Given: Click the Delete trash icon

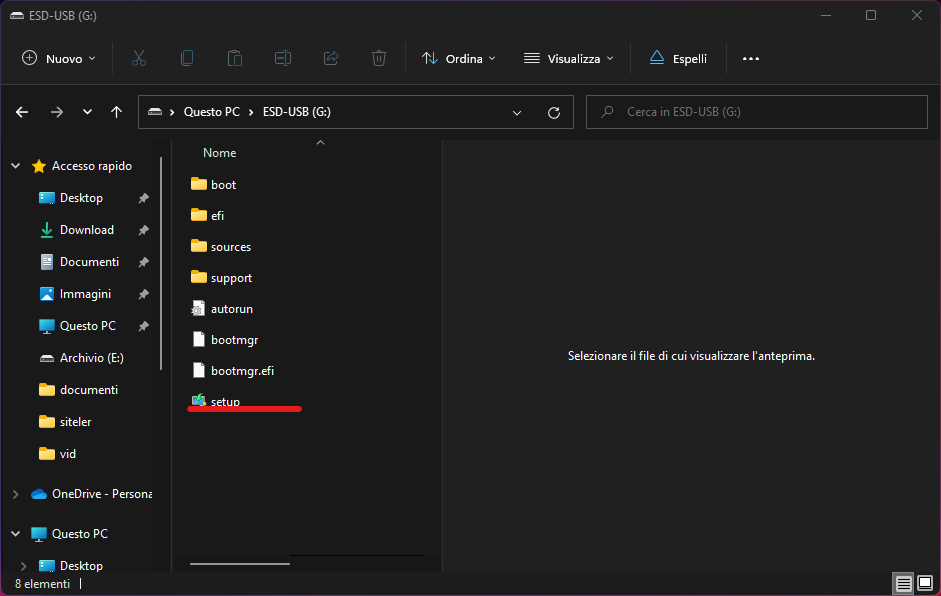Looking at the screenshot, I should click(x=379, y=59).
